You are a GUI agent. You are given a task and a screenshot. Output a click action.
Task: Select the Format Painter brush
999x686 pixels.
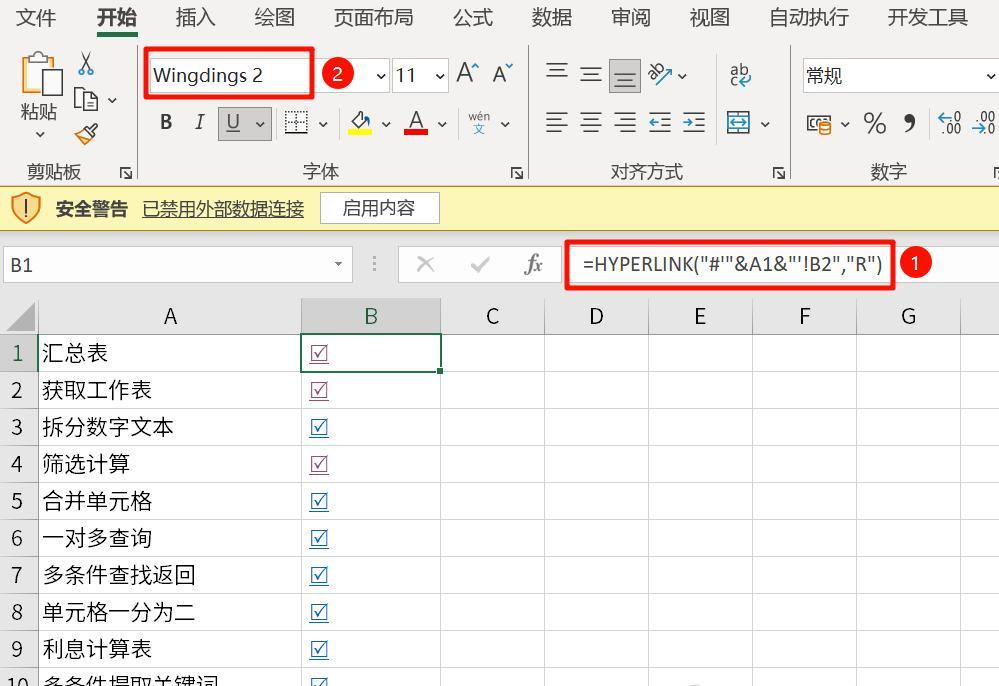pos(86,133)
